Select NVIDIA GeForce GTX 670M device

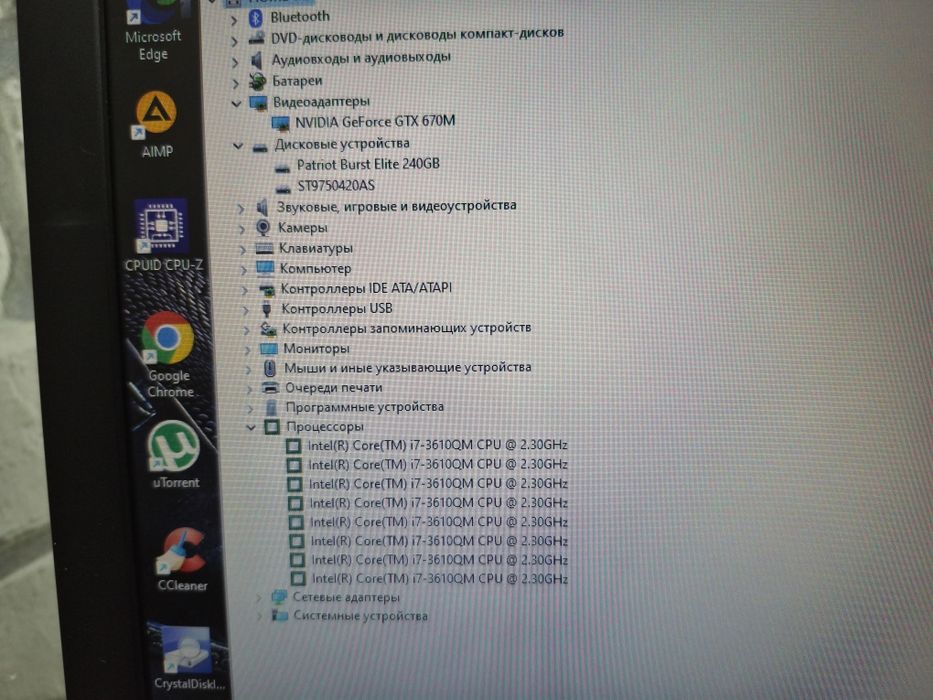click(375, 122)
